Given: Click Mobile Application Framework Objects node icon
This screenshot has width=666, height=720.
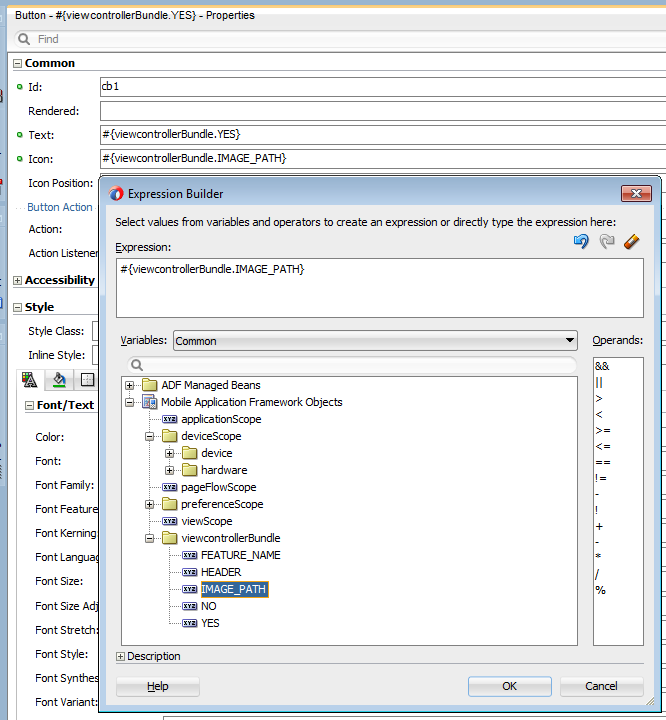Looking at the screenshot, I should pyautogui.click(x=149, y=402).
